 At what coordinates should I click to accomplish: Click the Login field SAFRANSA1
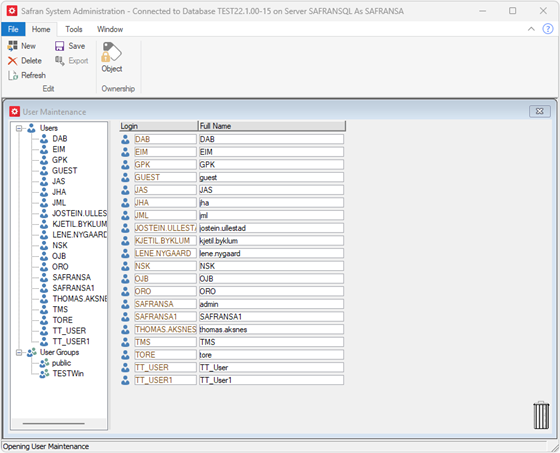(165, 317)
